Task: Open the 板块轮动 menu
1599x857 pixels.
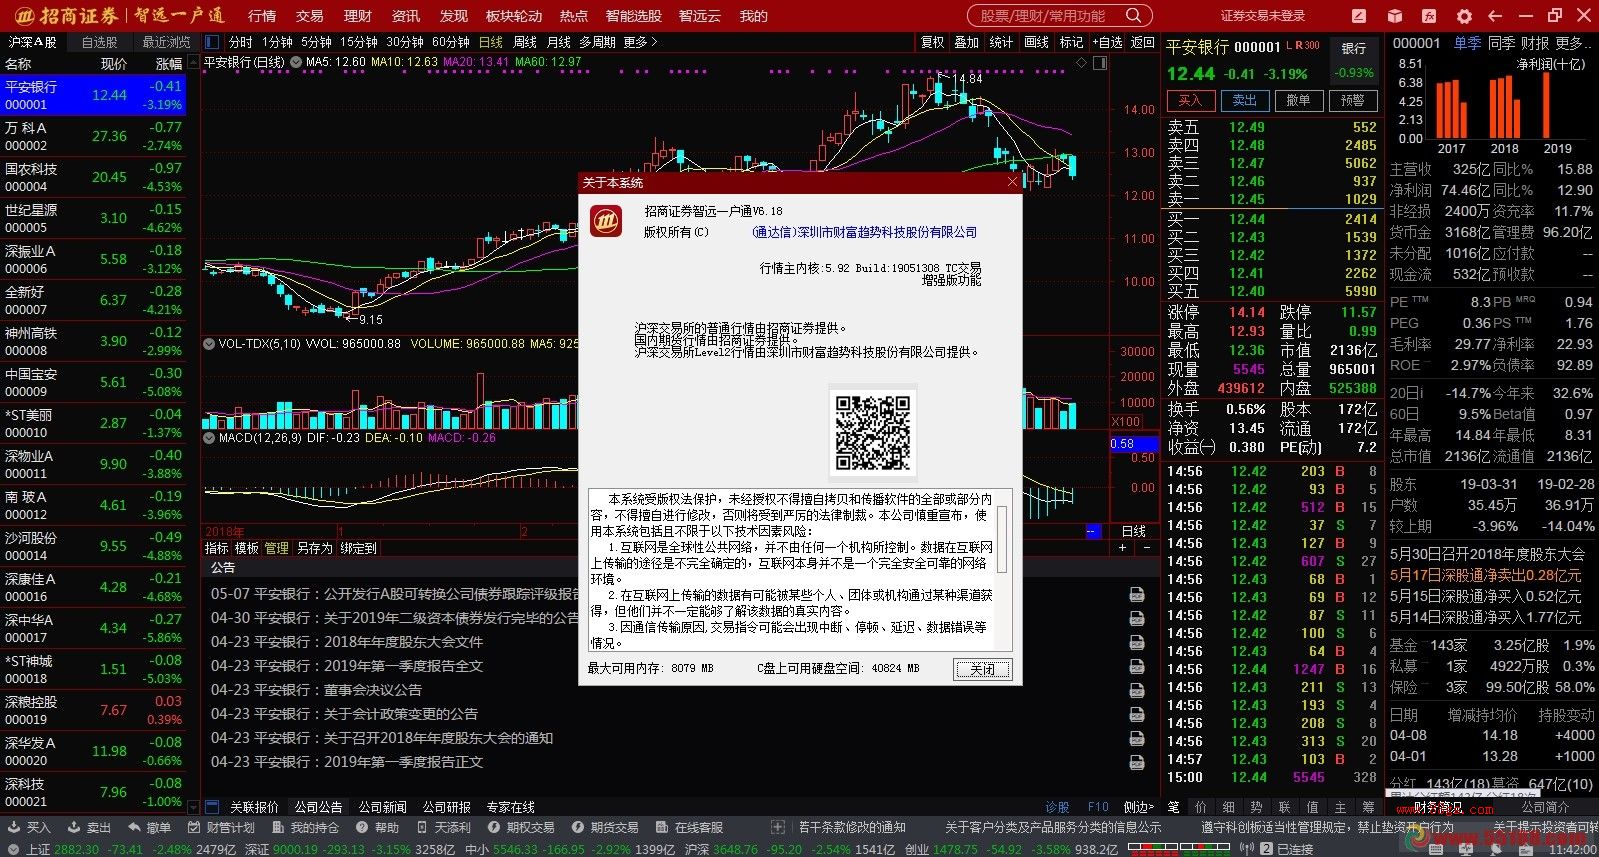Action: 514,16
